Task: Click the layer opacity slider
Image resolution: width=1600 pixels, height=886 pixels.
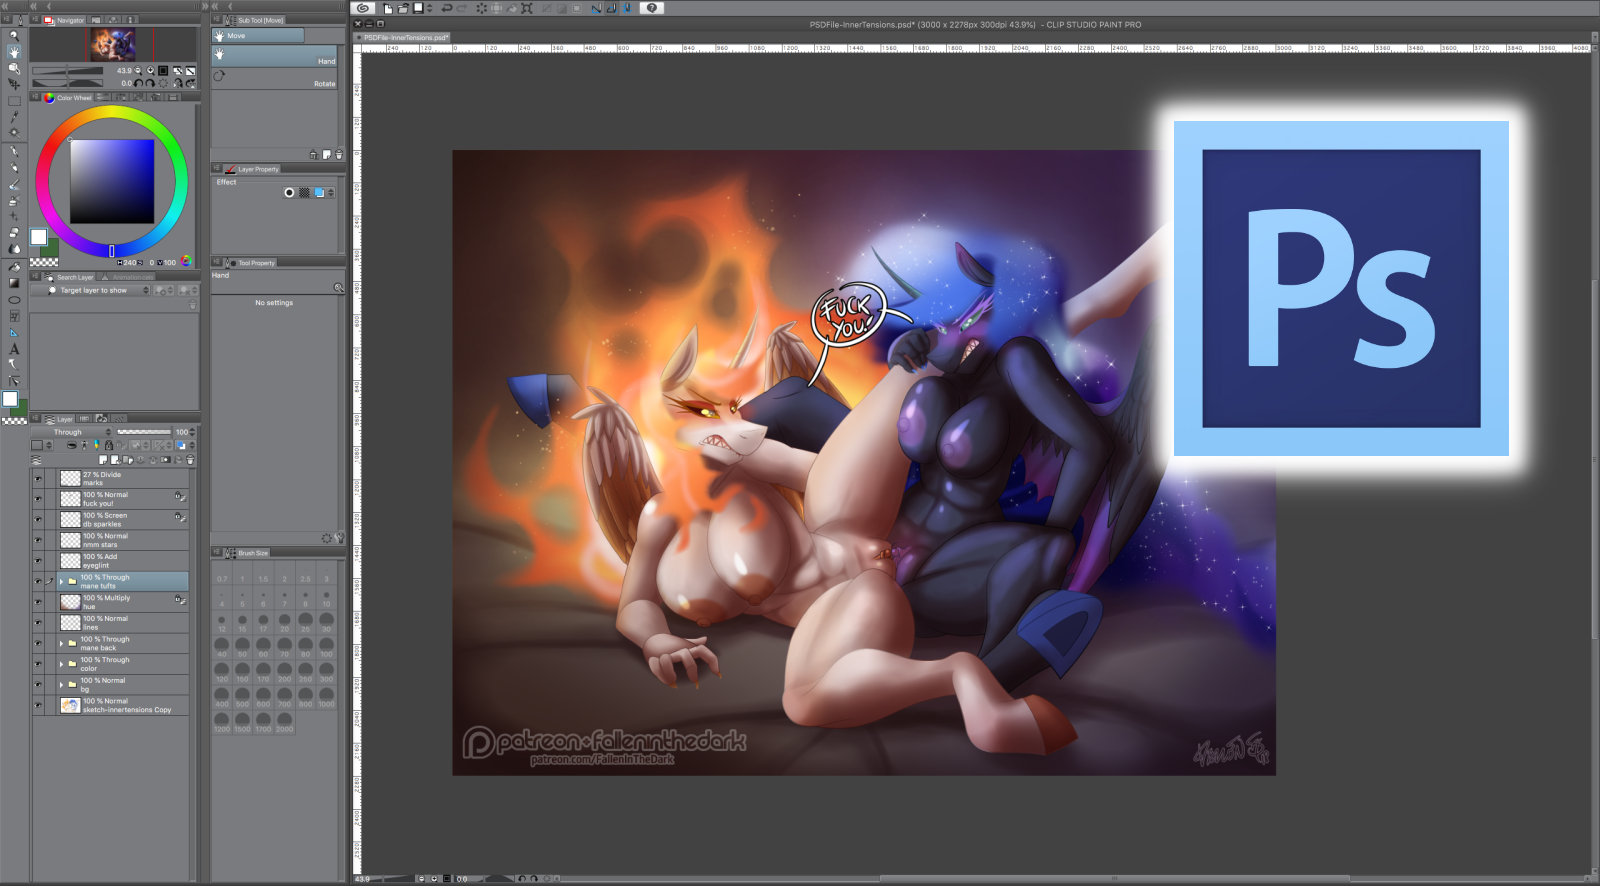Action: [144, 432]
